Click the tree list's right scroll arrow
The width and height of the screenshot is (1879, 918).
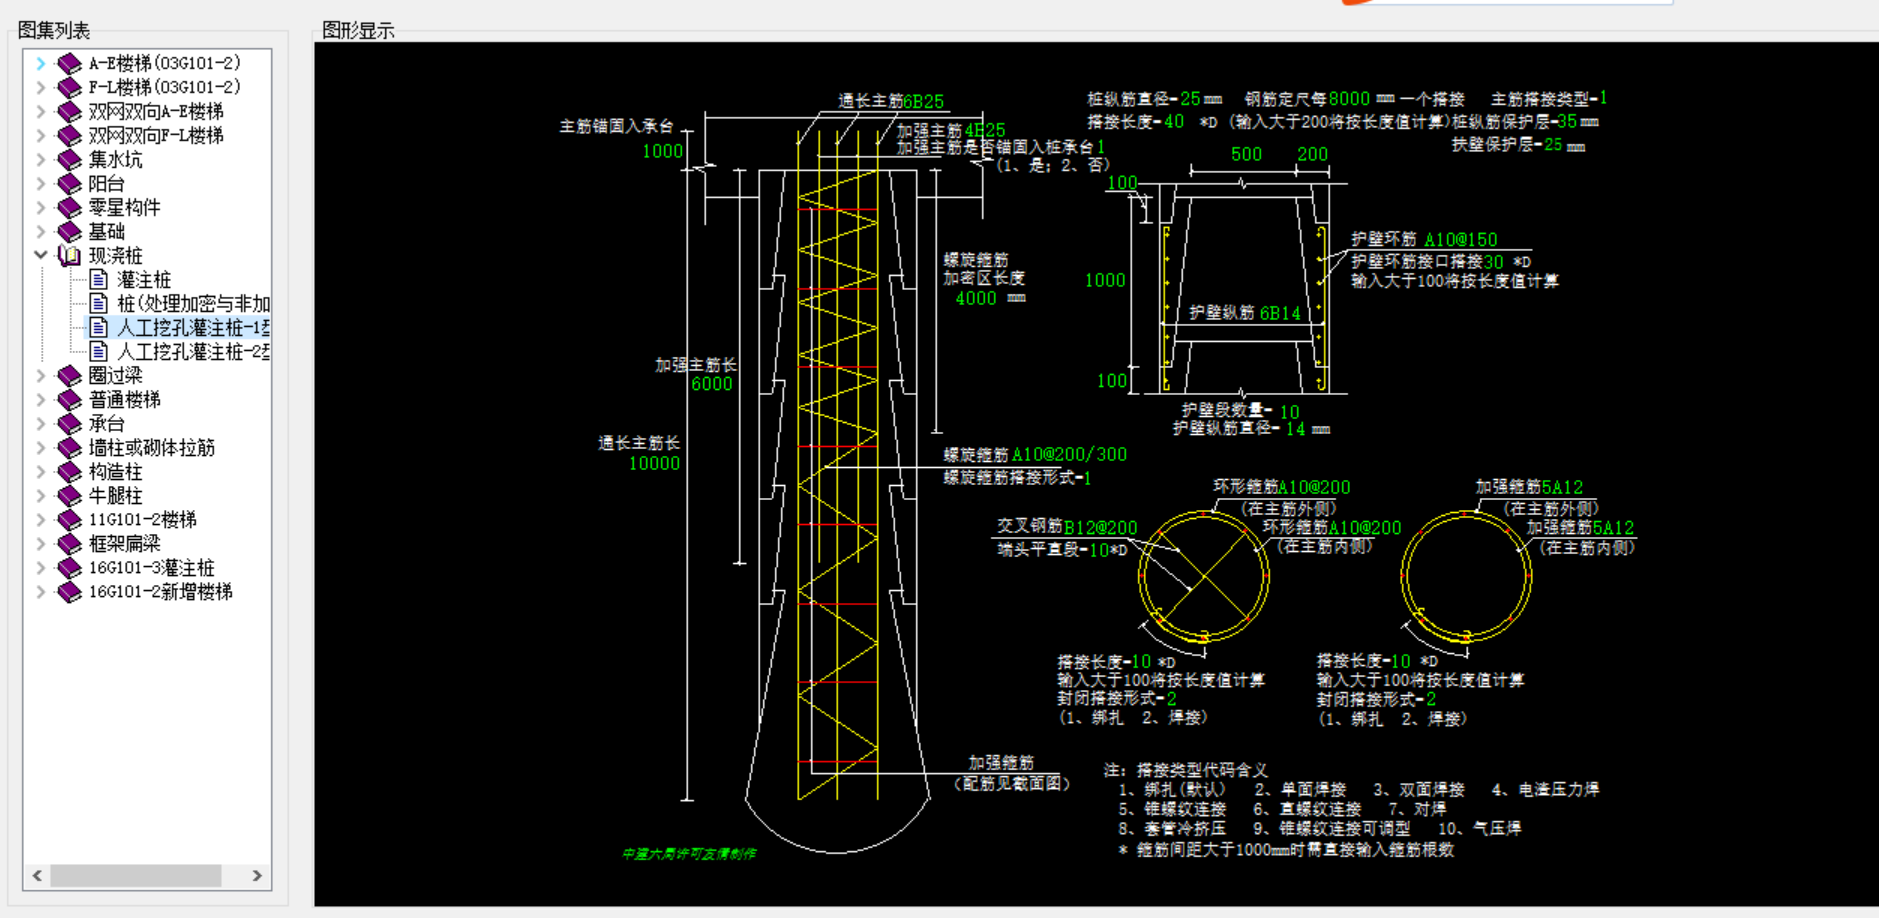[257, 875]
